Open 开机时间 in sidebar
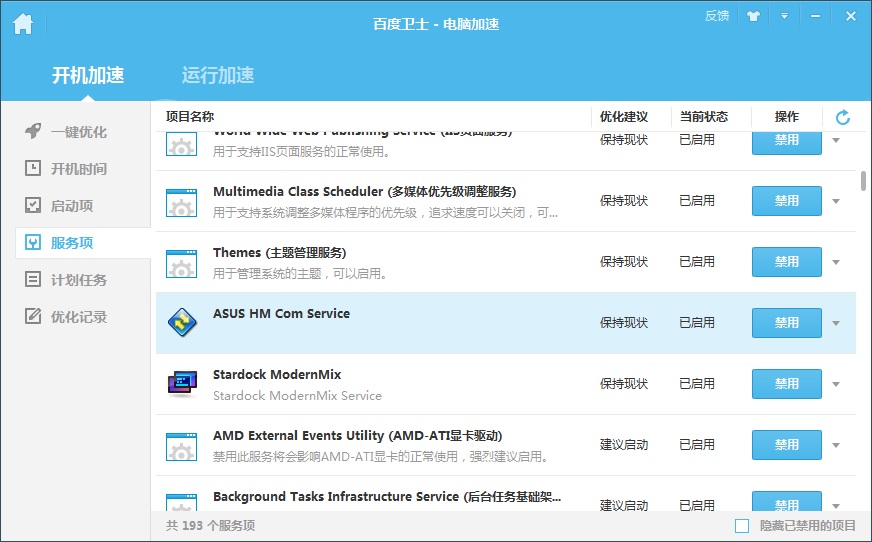The width and height of the screenshot is (872, 542). (x=79, y=169)
